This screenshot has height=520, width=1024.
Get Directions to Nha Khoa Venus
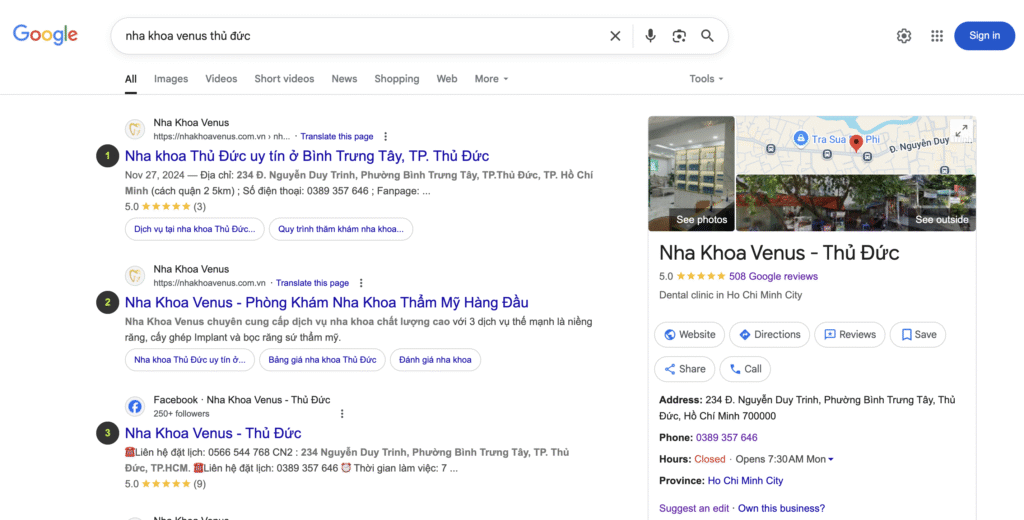769,334
